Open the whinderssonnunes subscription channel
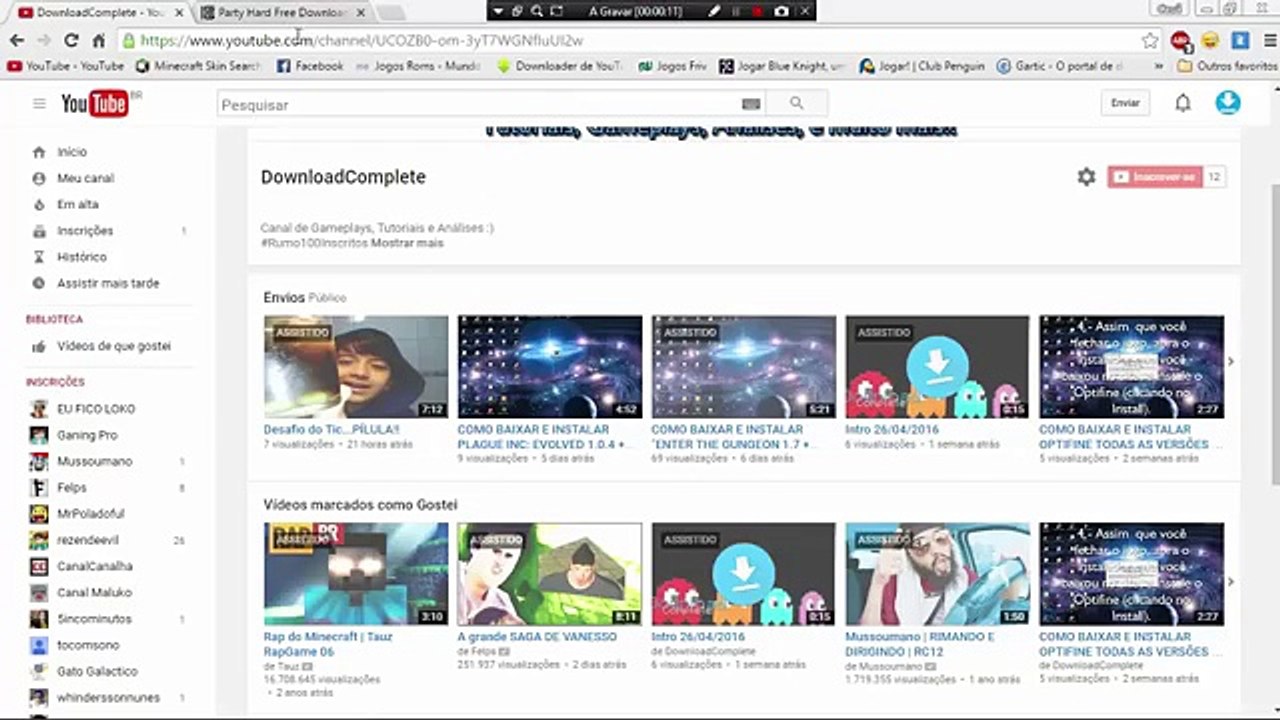Viewport: 1280px width, 720px height. click(108, 698)
